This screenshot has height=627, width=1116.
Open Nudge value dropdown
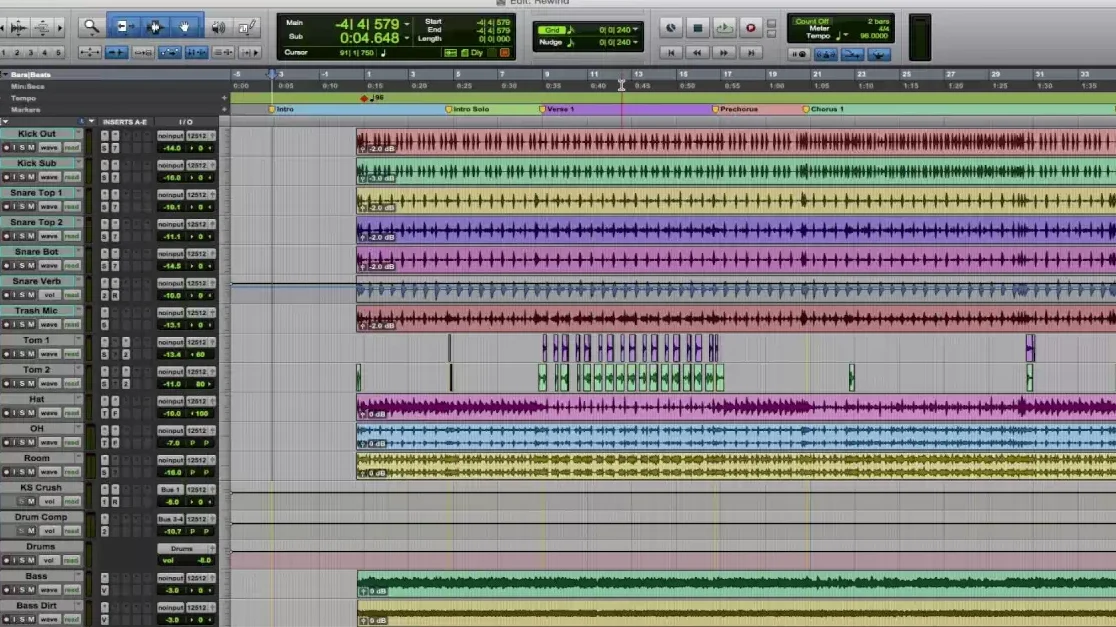(x=635, y=42)
